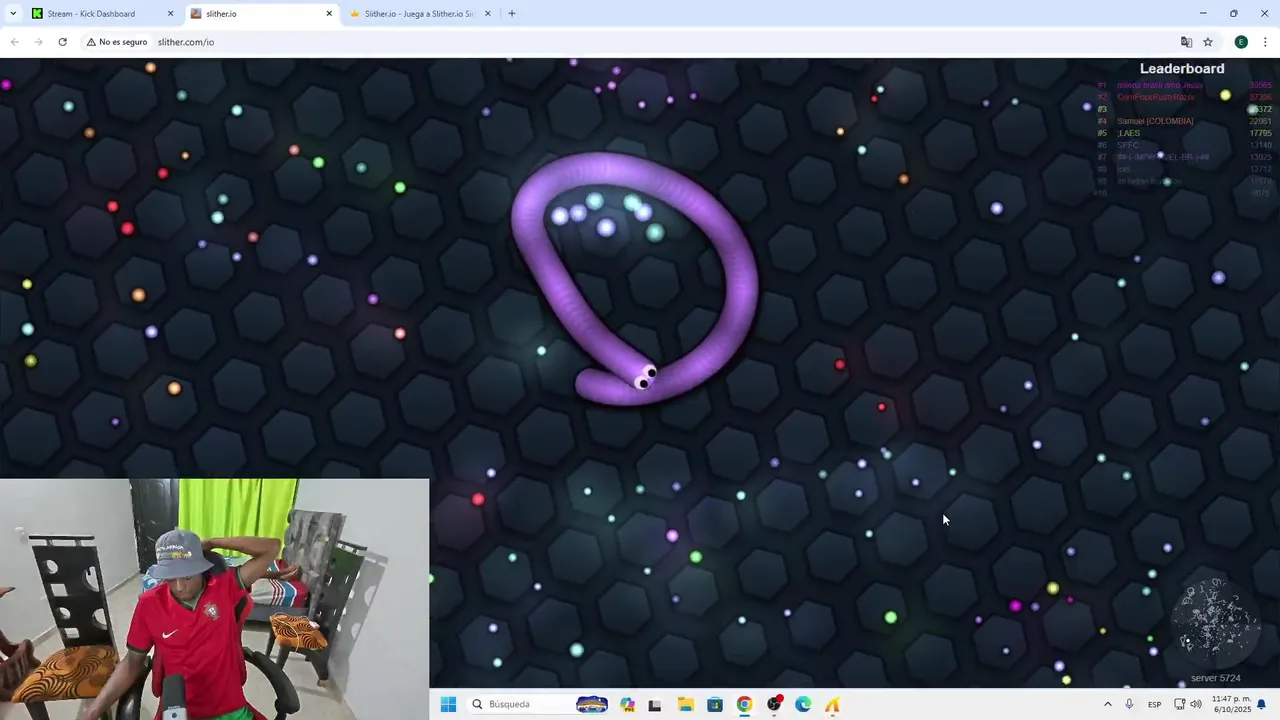The width and height of the screenshot is (1280, 720).
Task: Click the taskbar Búsqueda search box
Action: coord(538,704)
